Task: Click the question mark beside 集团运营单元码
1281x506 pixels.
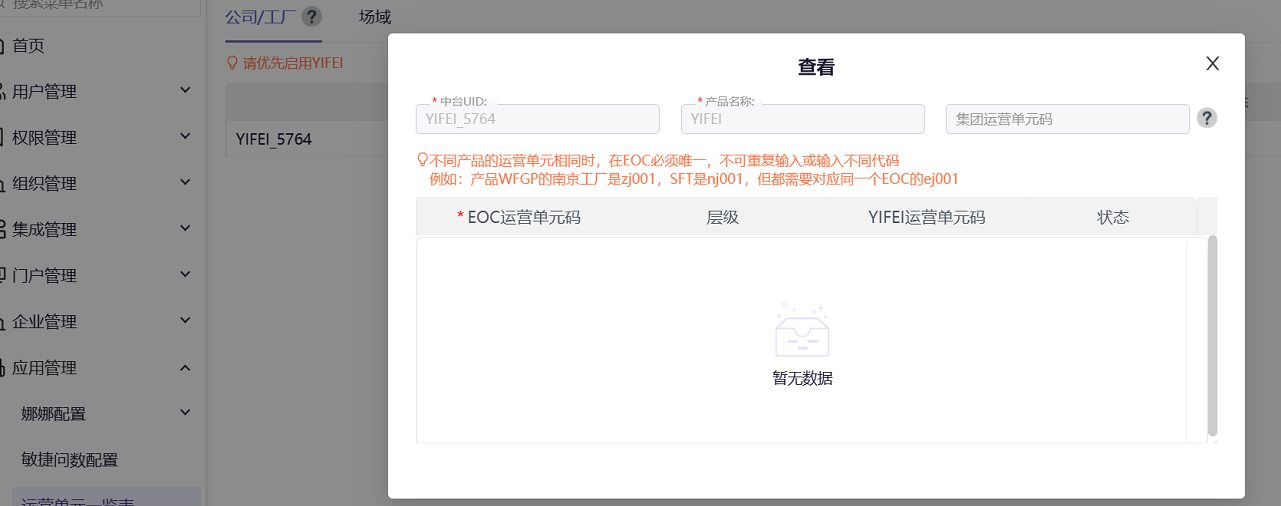Action: (x=1207, y=118)
